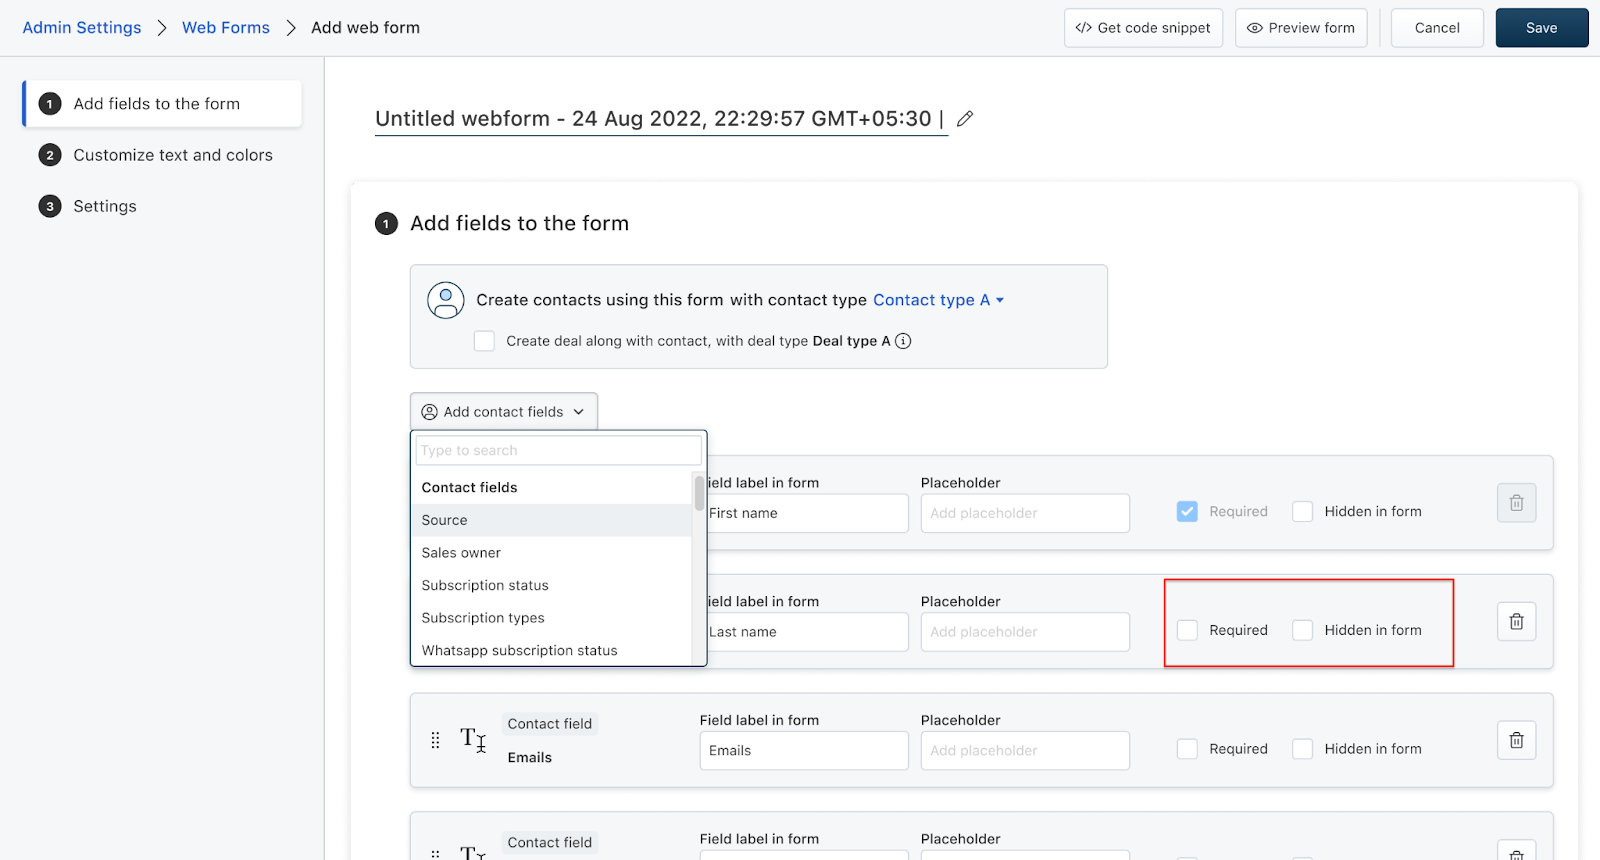Screen dimensions: 1600x860
Task: Open the Contact type A dropdown
Action: [938, 300]
